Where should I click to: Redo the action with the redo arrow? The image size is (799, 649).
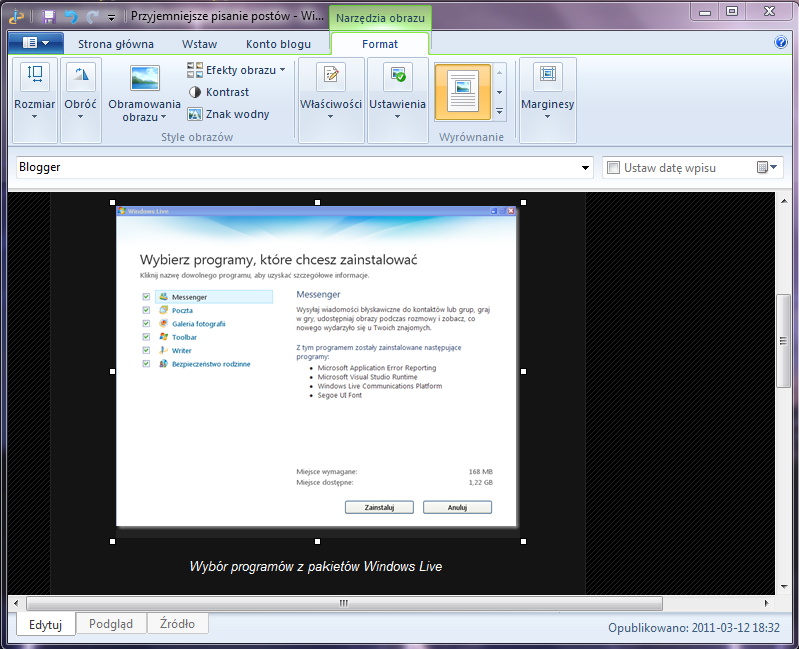(x=92, y=17)
